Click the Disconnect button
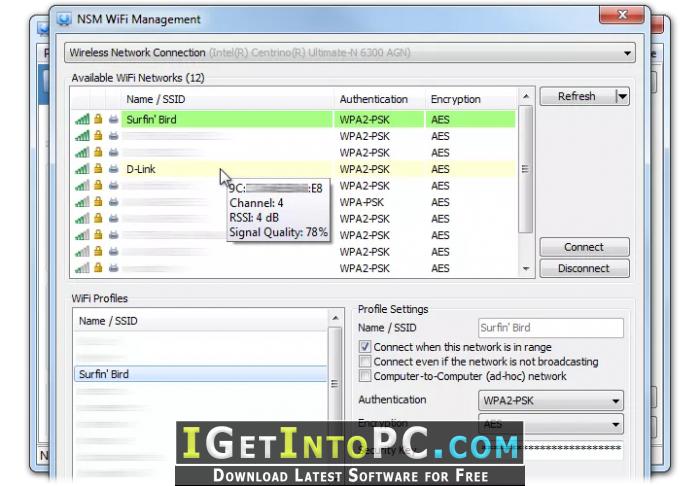Image resolution: width=700 pixels, height=486 pixels. (584, 268)
